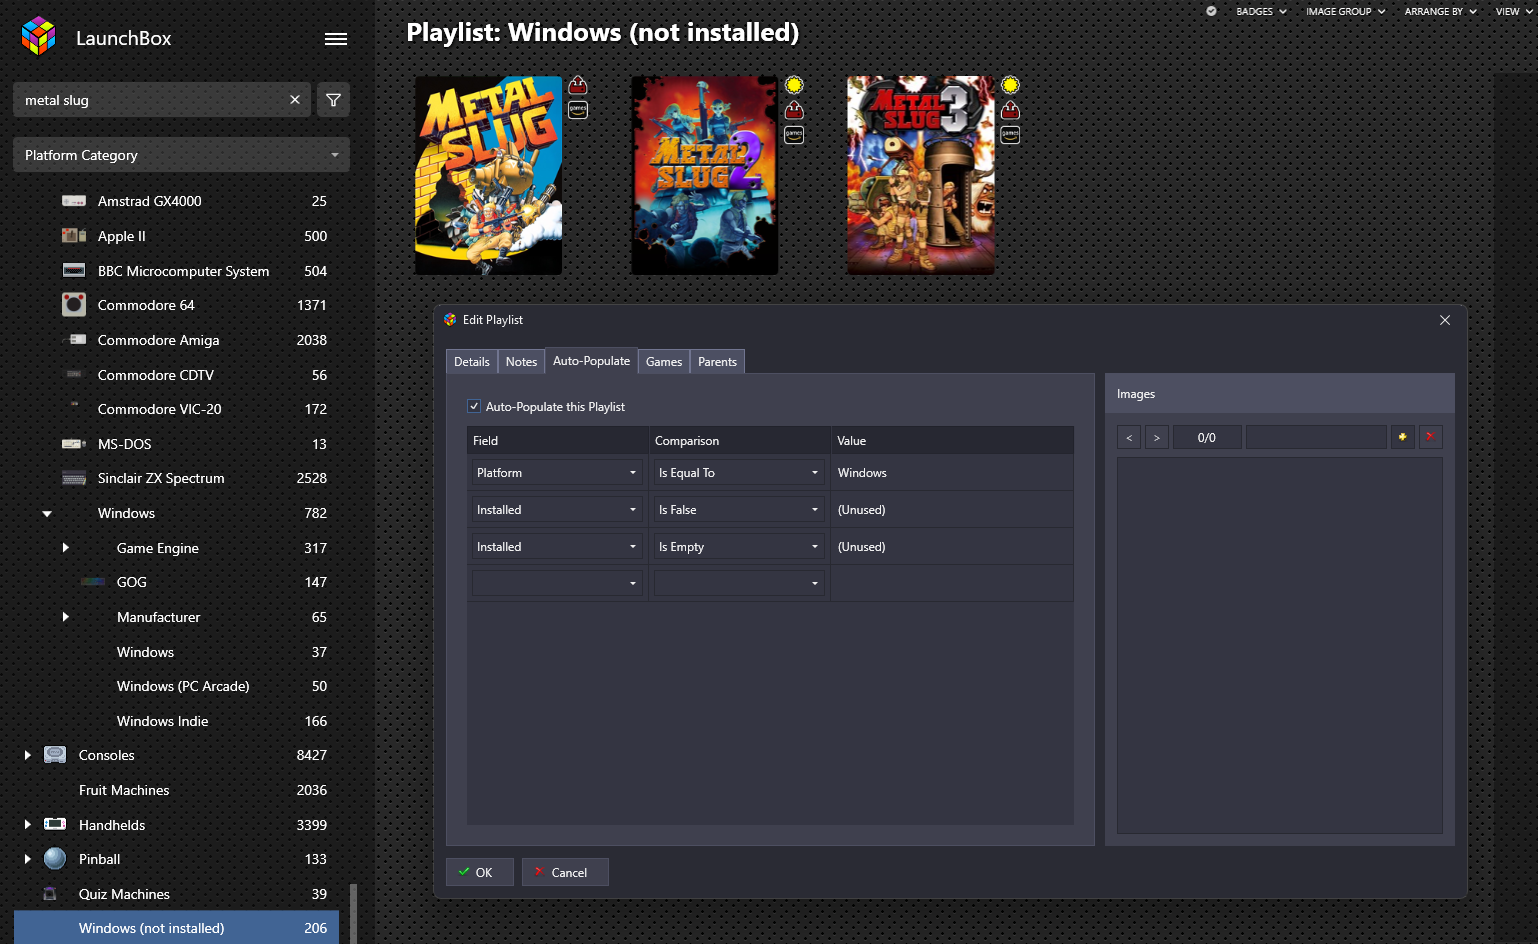The image size is (1538, 944).
Task: Click the upload badge beside Metal Slug 2
Action: point(794,110)
